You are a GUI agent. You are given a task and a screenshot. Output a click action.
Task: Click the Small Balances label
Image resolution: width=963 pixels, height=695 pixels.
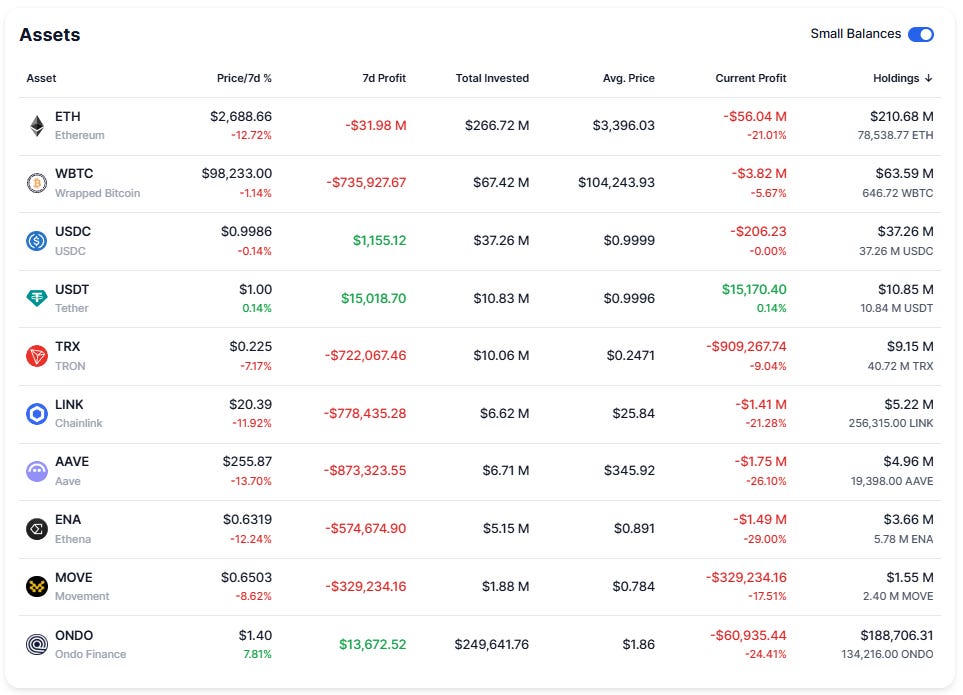pos(856,34)
